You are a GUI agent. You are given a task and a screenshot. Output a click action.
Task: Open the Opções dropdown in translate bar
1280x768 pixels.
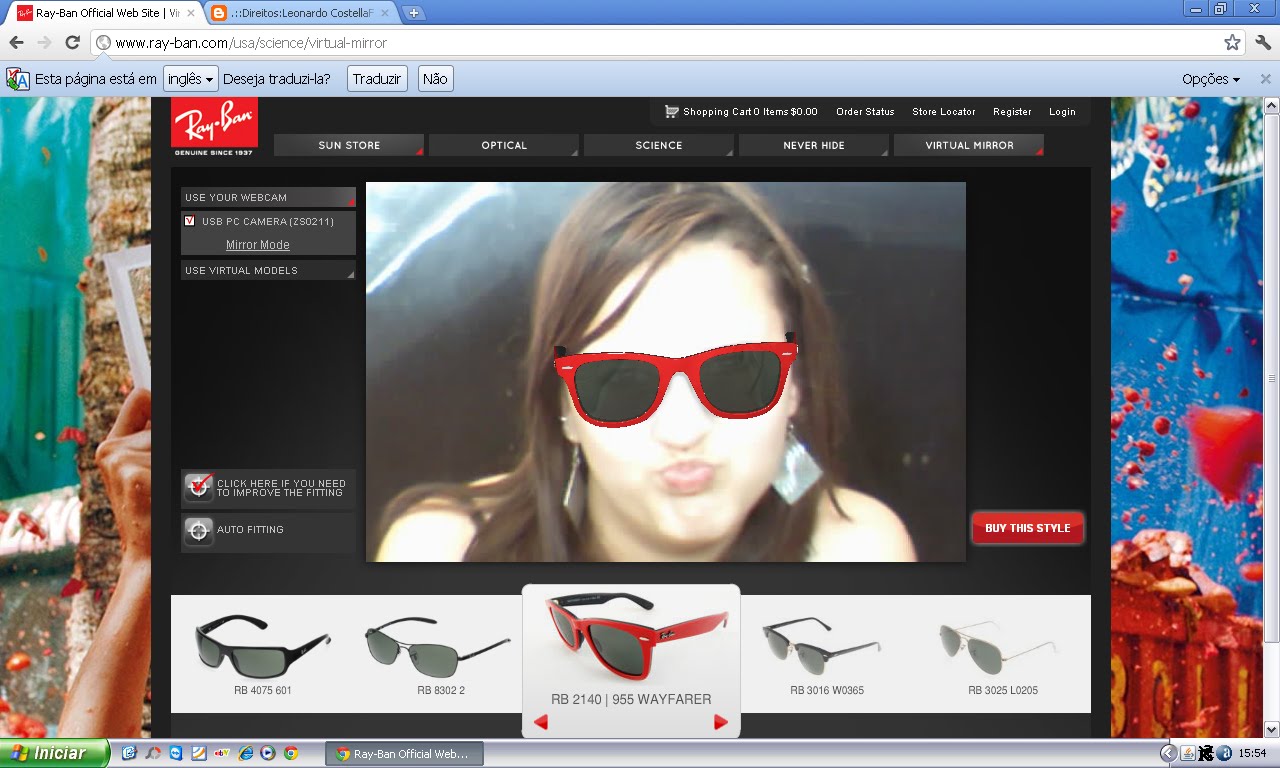[1210, 79]
